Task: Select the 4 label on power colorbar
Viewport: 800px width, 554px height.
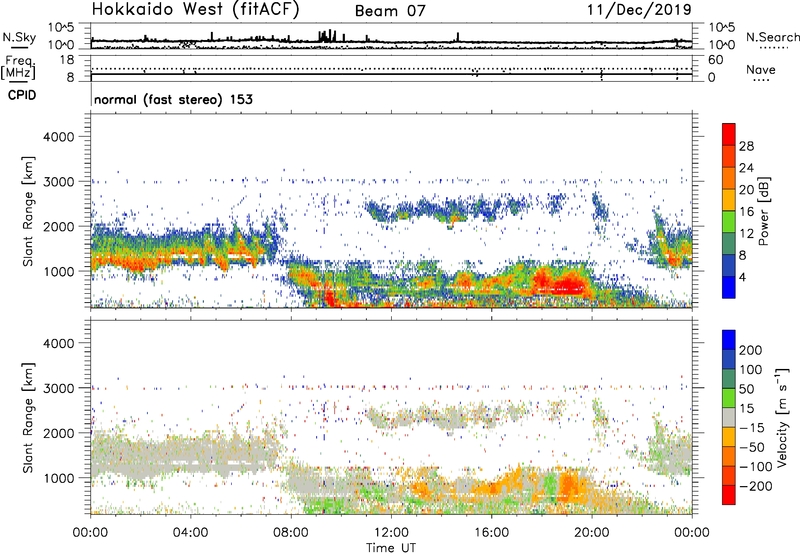Action: tap(743, 277)
